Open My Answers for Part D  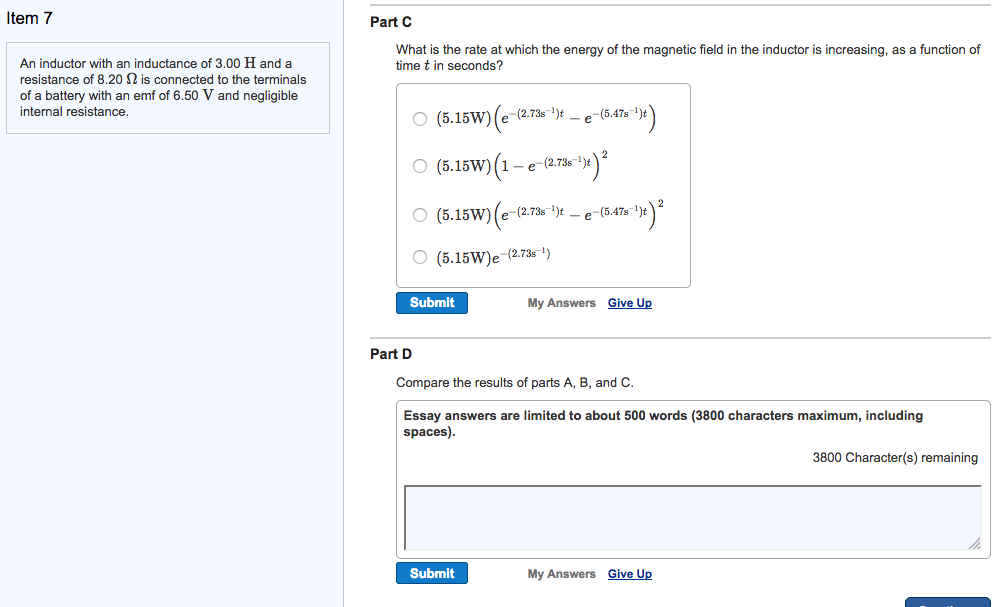[x=561, y=574]
